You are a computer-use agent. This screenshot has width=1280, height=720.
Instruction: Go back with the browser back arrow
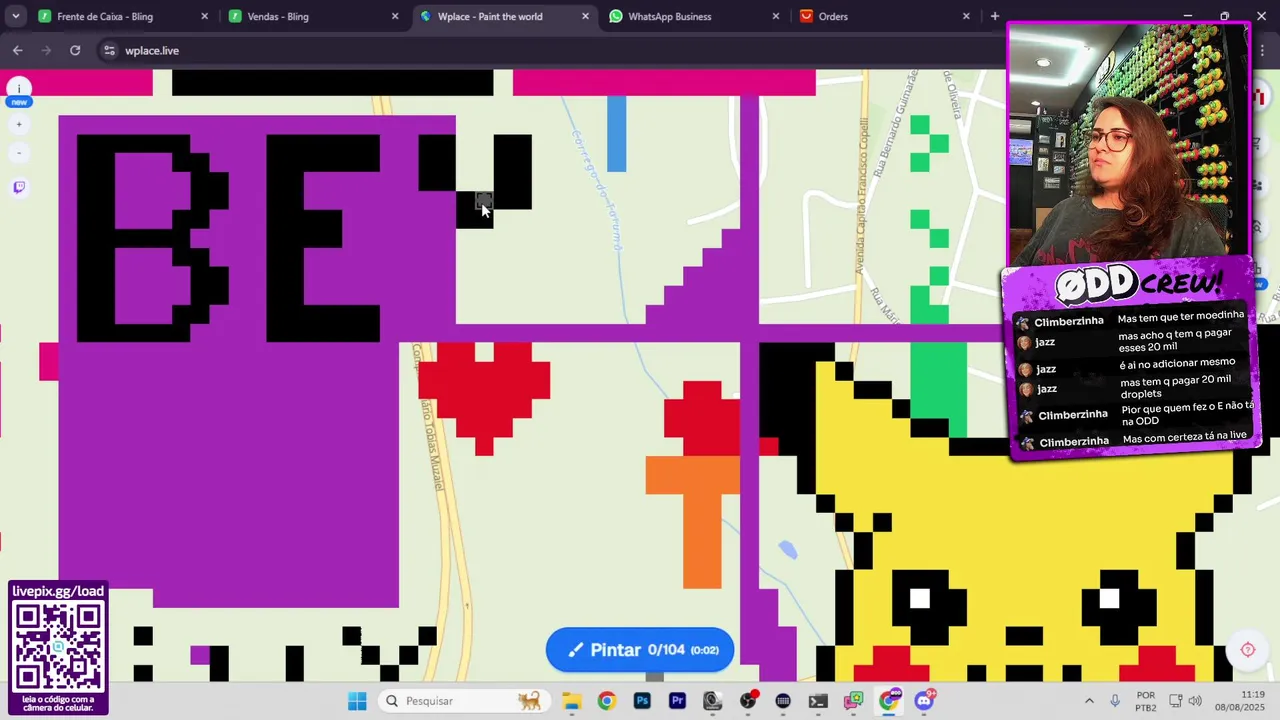tap(18, 50)
